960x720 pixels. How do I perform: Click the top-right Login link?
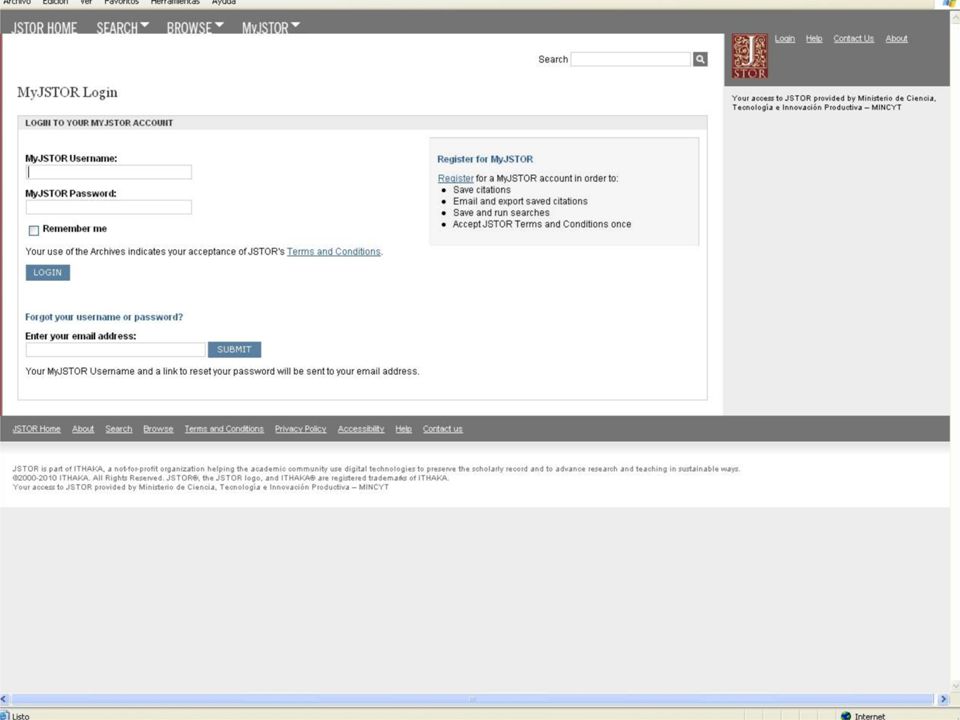point(784,39)
